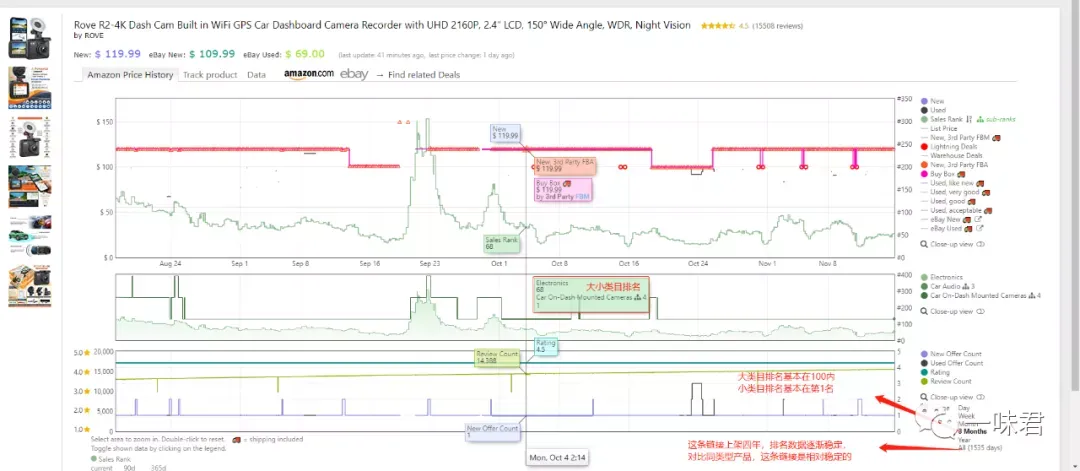Click the Oct 16 date on the axis
Viewport: 1080px width, 471px height.
[629, 264]
